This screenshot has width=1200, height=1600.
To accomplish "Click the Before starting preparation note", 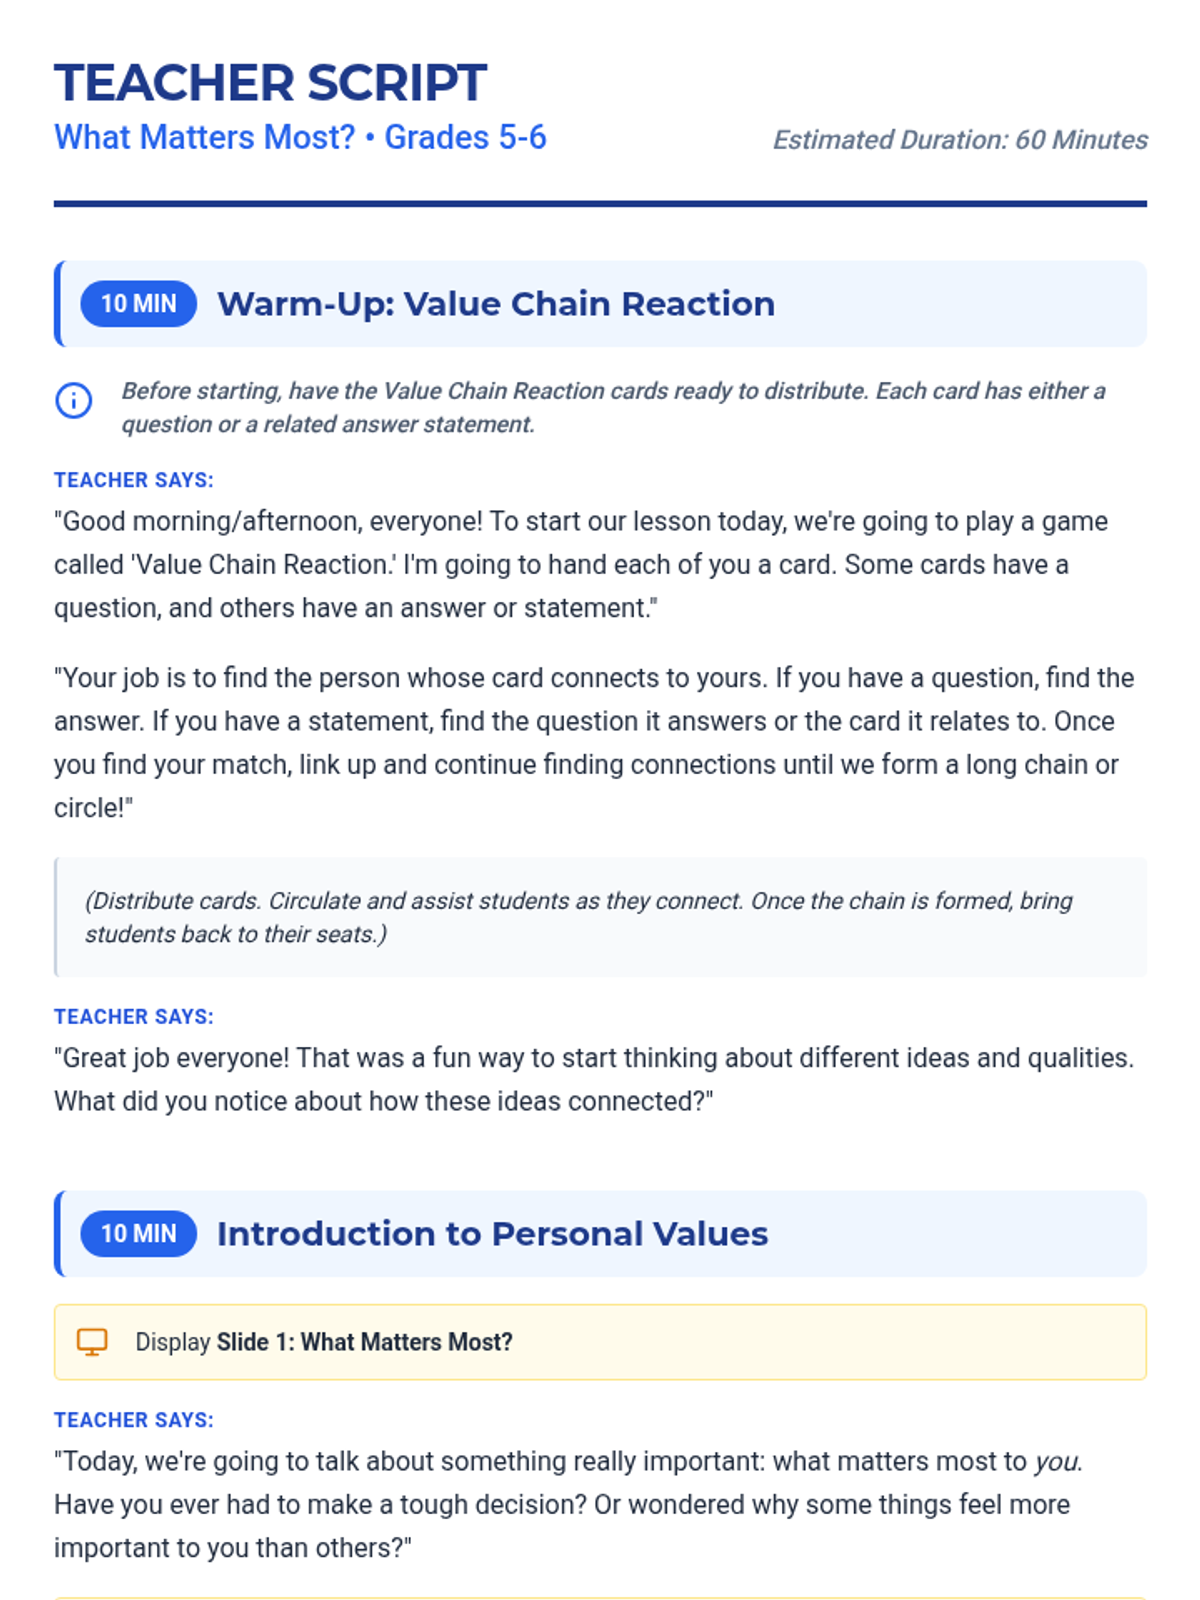I will (612, 407).
